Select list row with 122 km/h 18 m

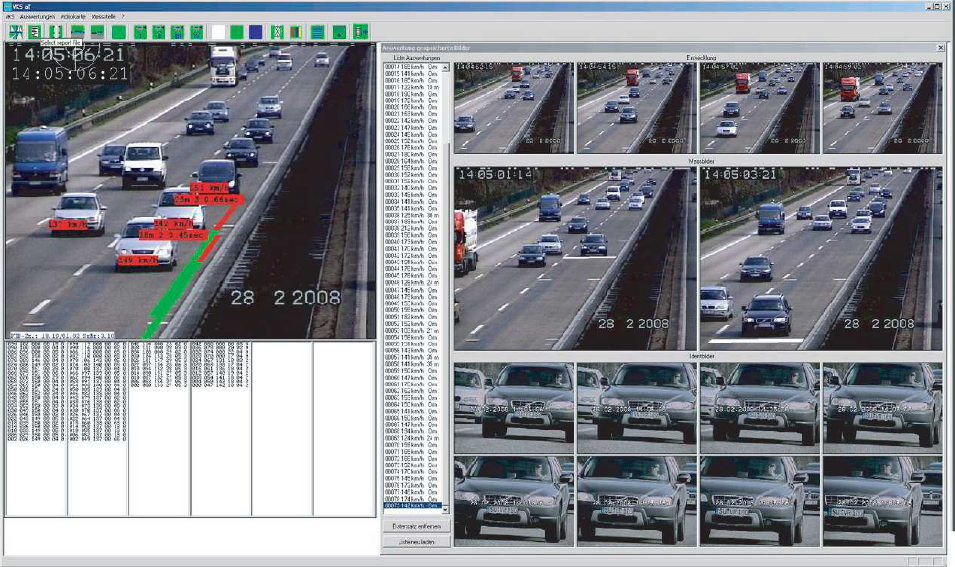click(412, 87)
